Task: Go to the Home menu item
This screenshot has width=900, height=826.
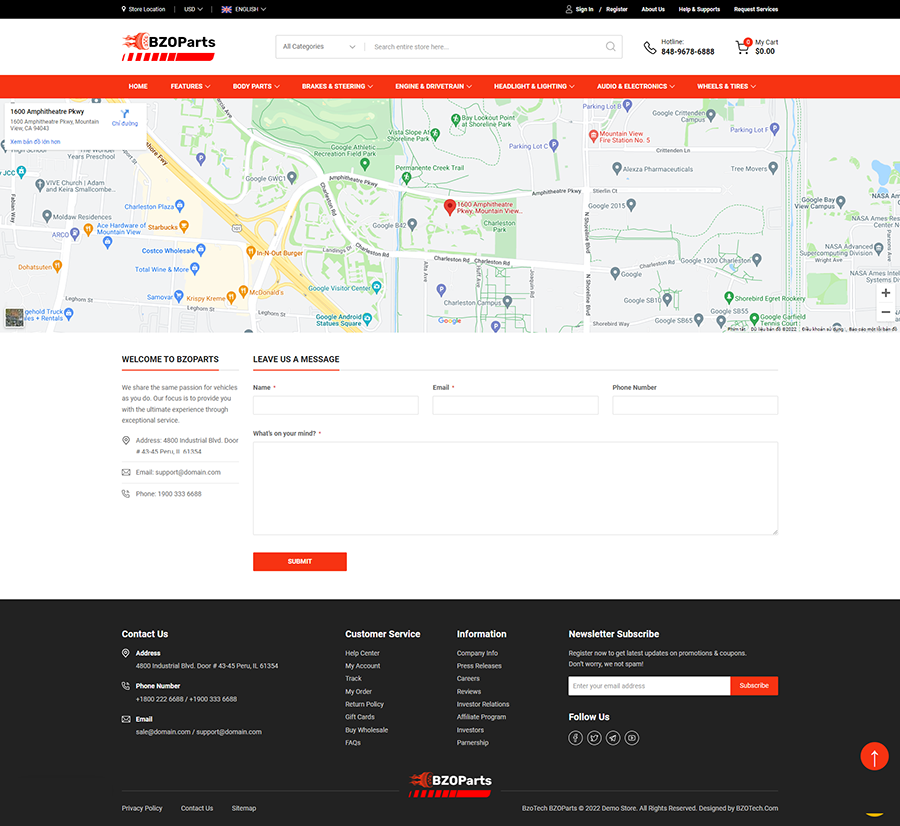Action: 138,86
